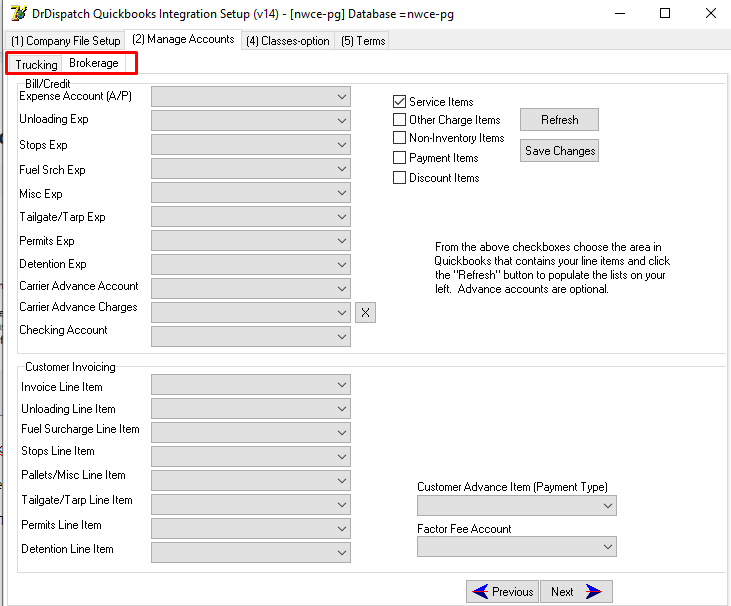Screen dimensions: 731x606
Task: Select the Brokerage sub-tab
Action: point(94,63)
